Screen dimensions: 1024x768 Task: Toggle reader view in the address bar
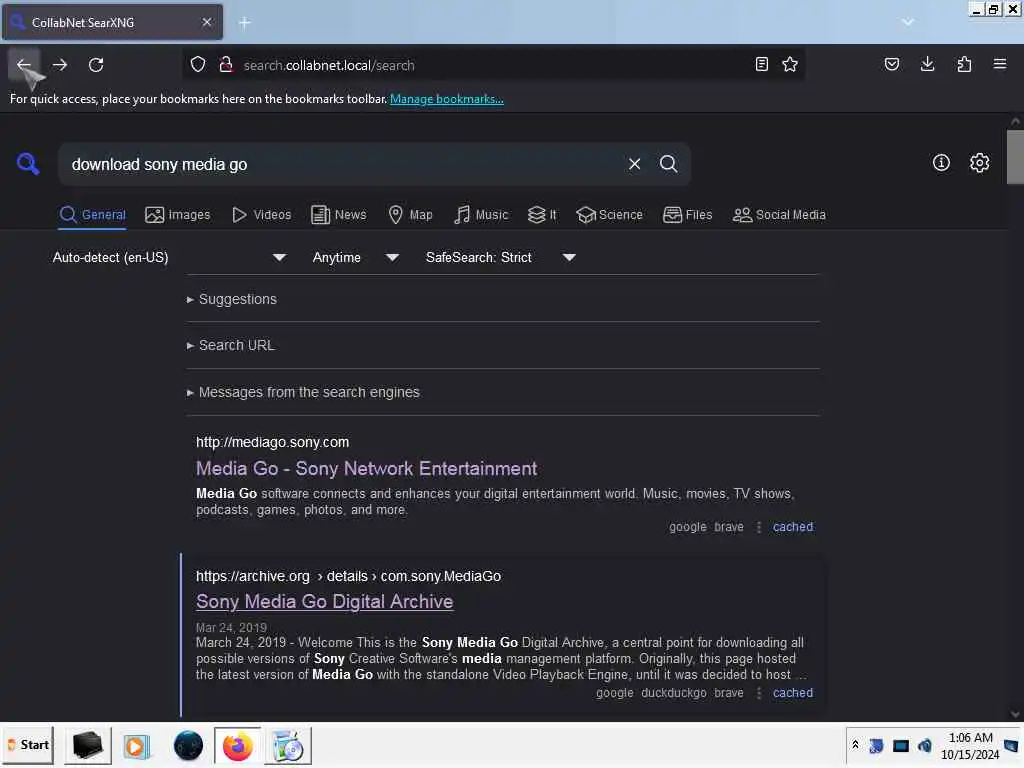(761, 64)
